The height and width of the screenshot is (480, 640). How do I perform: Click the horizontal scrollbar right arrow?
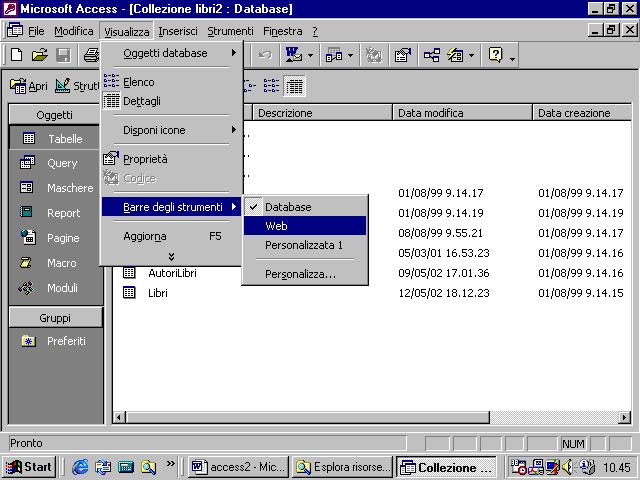(x=624, y=417)
